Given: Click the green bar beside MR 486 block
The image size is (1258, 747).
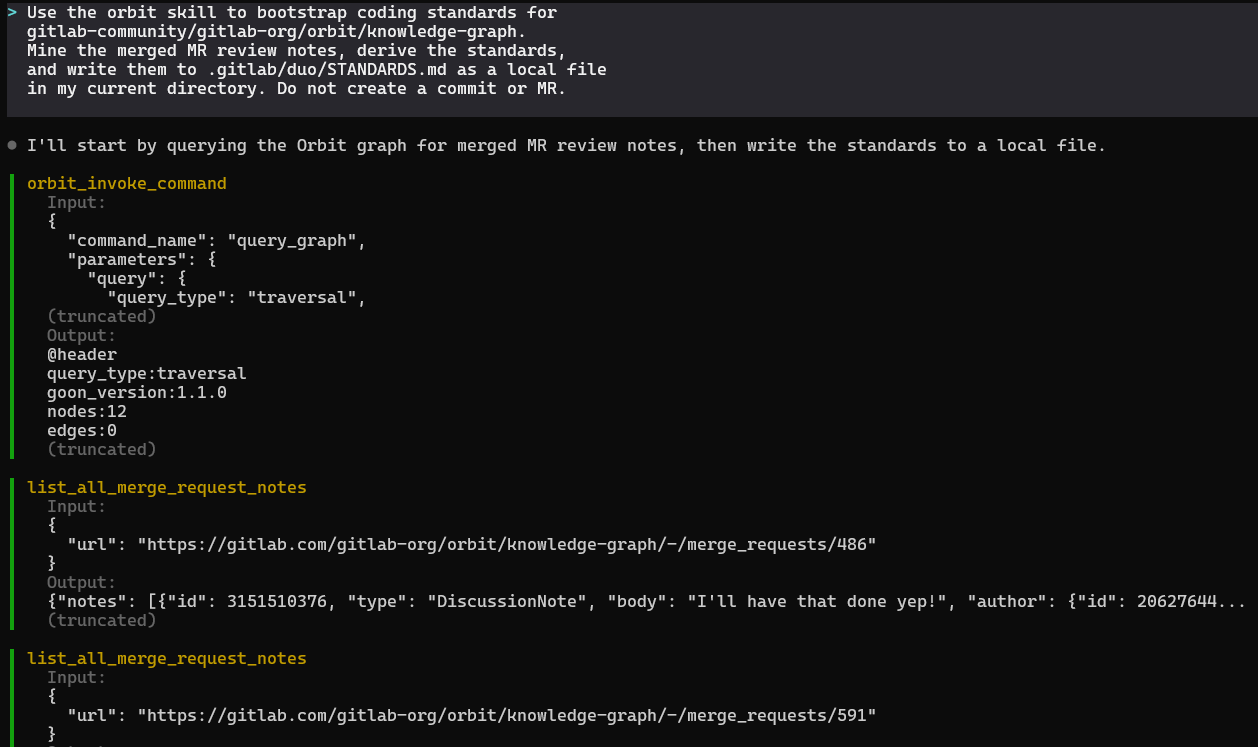Looking at the screenshot, I should click(x=11, y=554).
